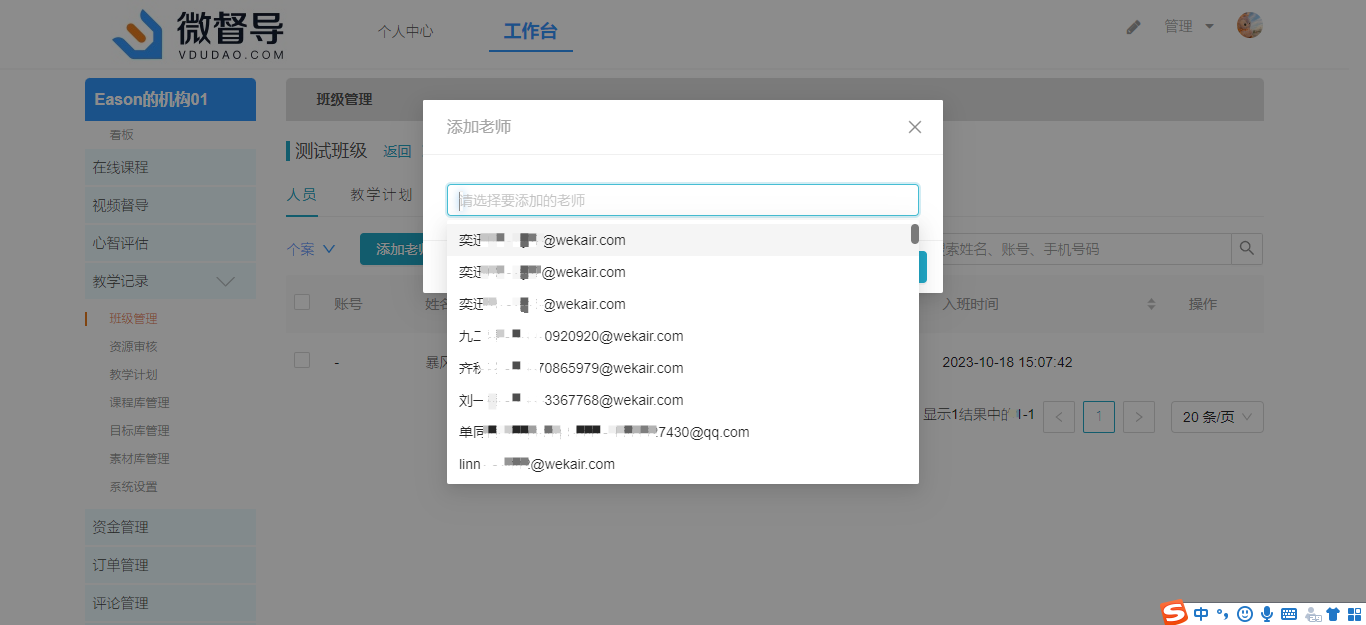Select the 教学计划 tab
Screen dimensions: 1366x625
(x=381, y=195)
